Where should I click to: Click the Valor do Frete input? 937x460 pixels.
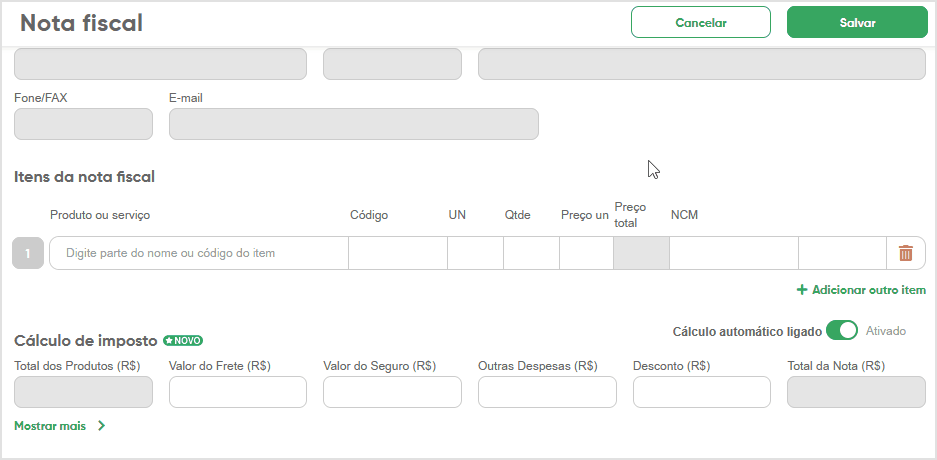238,392
